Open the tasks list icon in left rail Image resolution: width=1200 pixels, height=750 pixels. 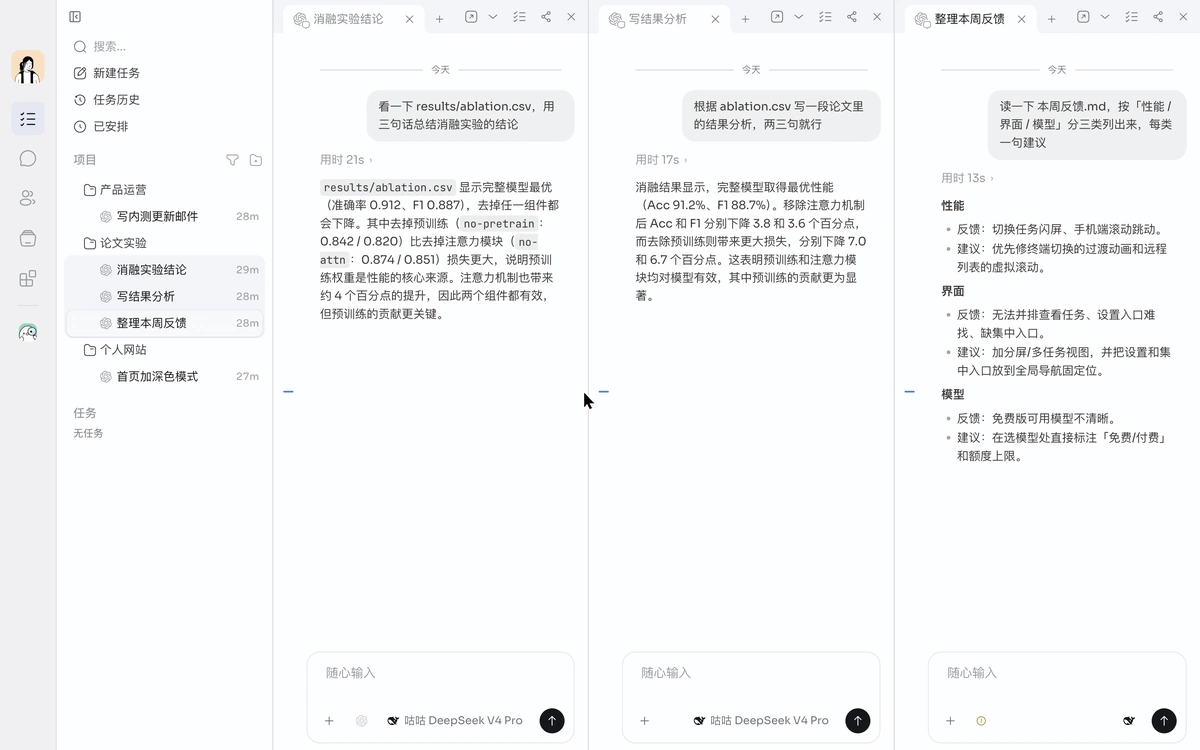click(x=28, y=119)
